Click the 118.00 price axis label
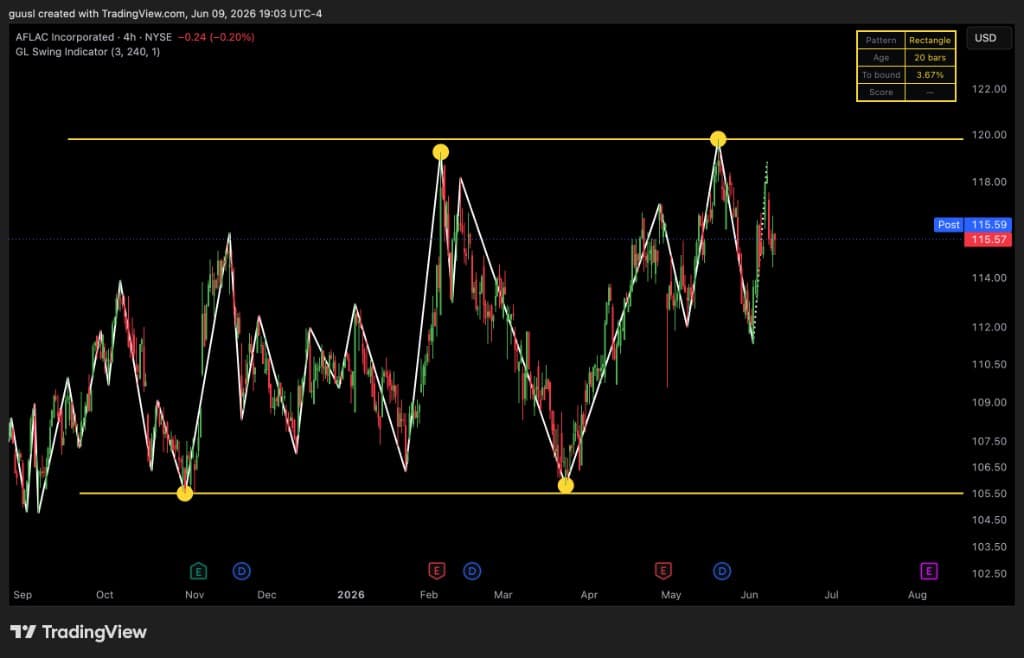Screen dimensions: 1024x658 click(989, 181)
